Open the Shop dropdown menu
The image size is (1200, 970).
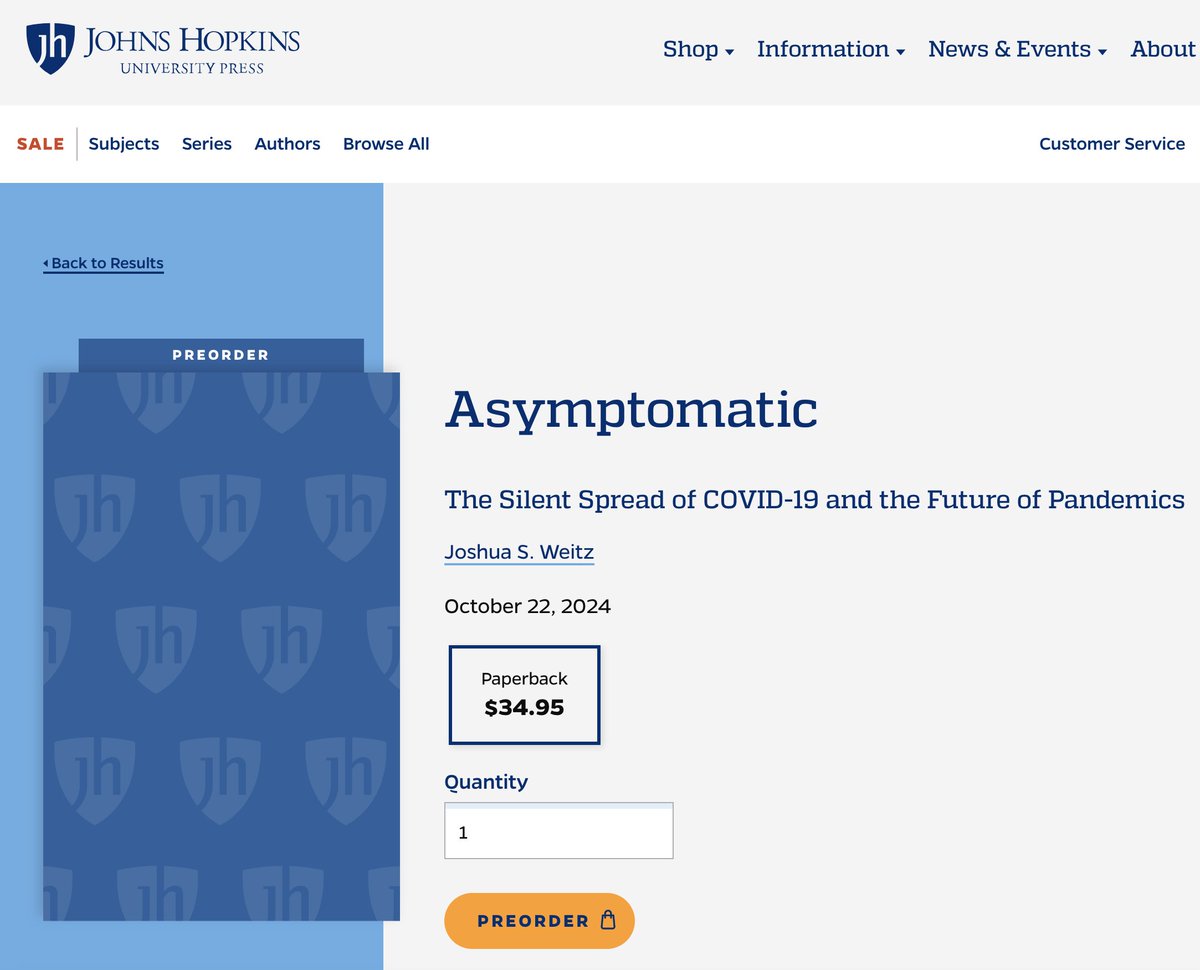698,49
